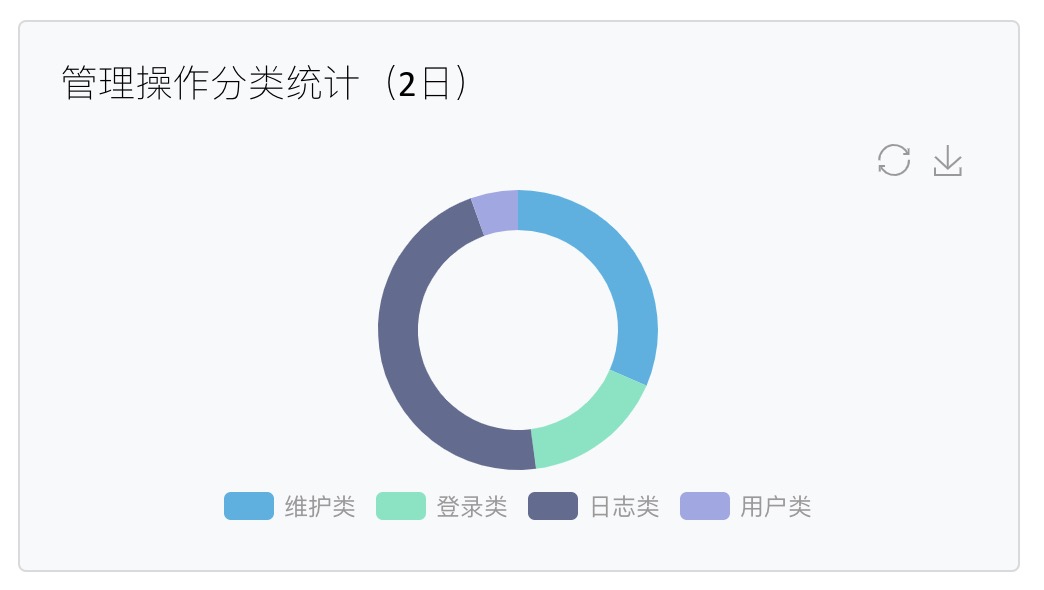This screenshot has height=590, width=1044.
Task: Toggle the dark 日志类 legend swatch
Action: 553,506
